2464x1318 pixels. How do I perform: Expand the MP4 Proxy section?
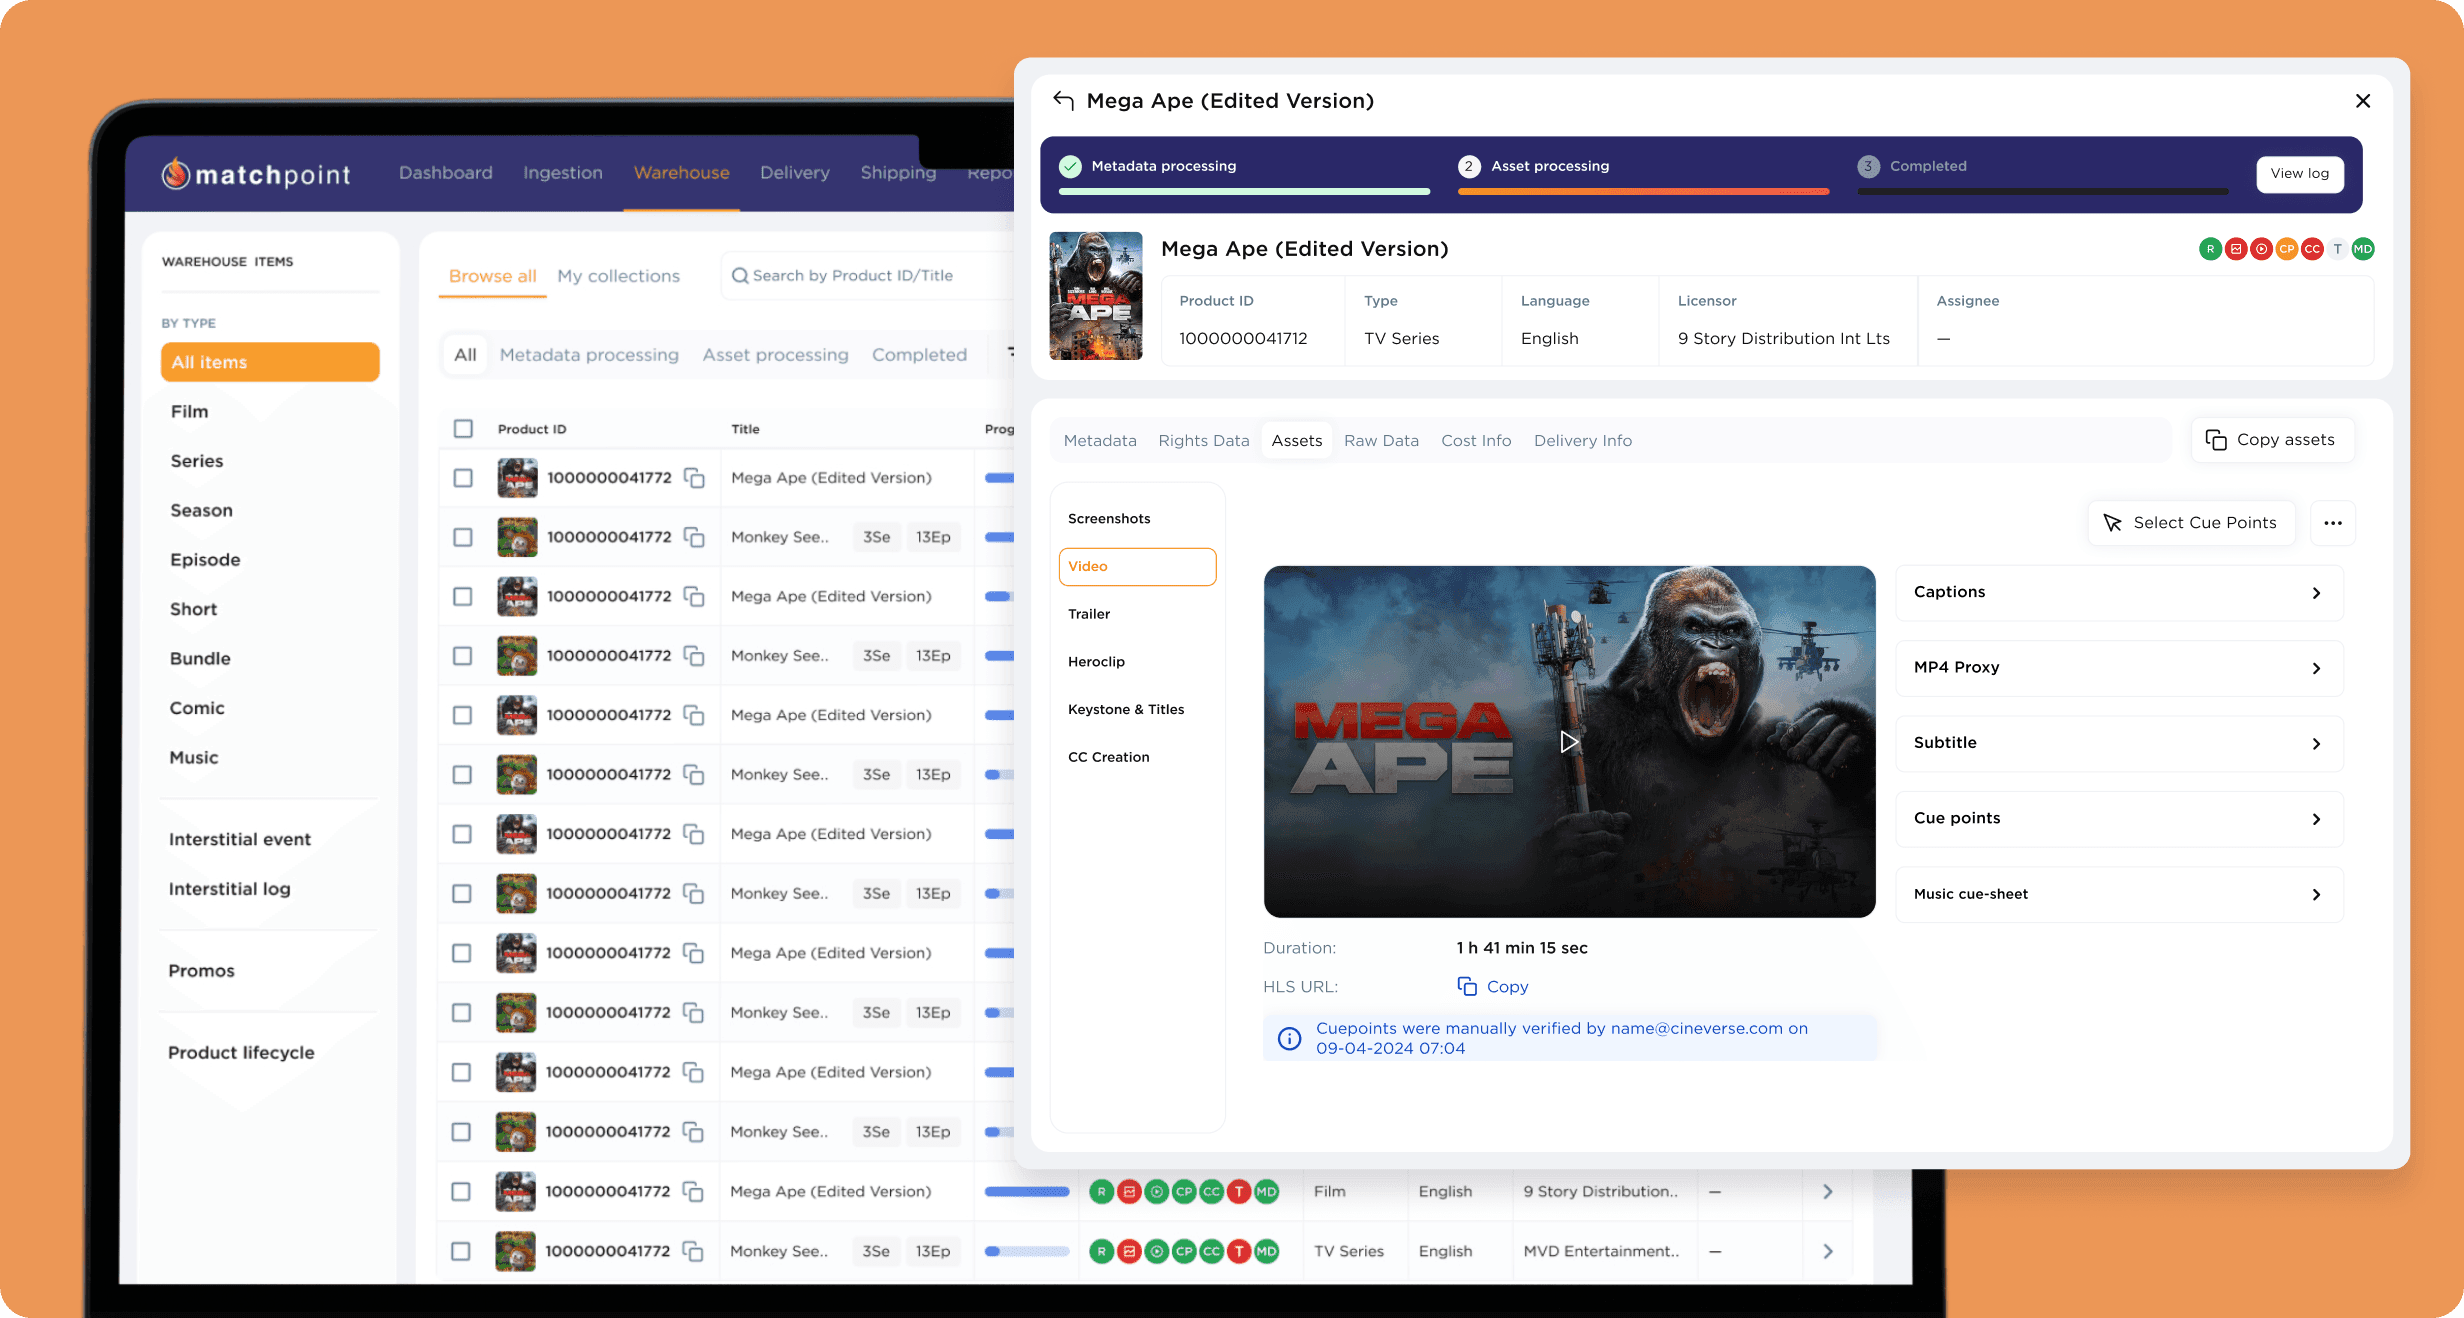pos(2119,667)
